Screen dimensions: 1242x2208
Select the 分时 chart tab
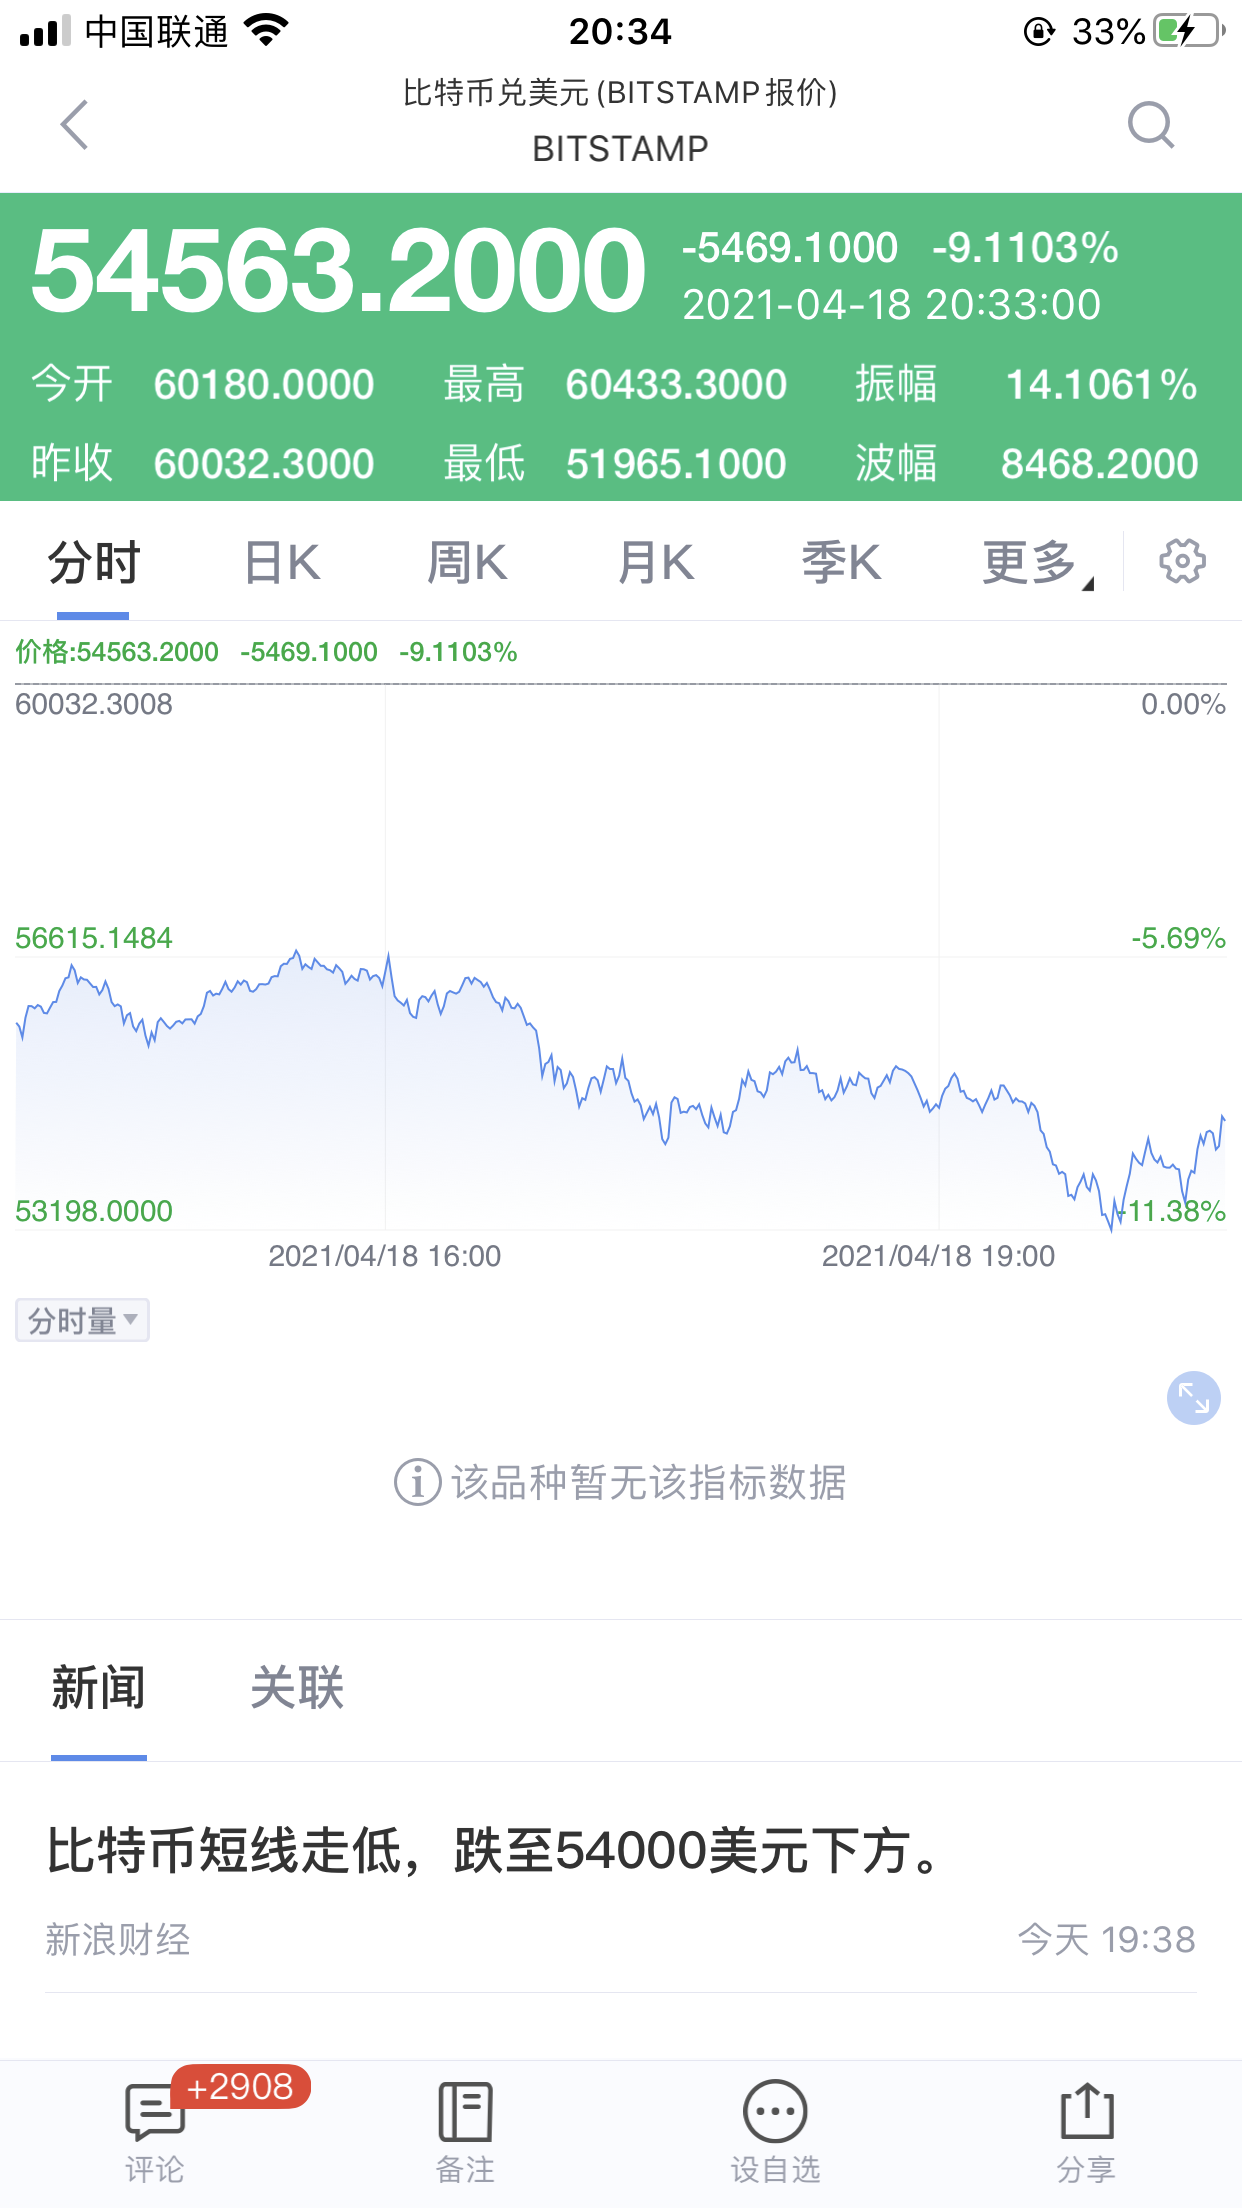(x=94, y=563)
